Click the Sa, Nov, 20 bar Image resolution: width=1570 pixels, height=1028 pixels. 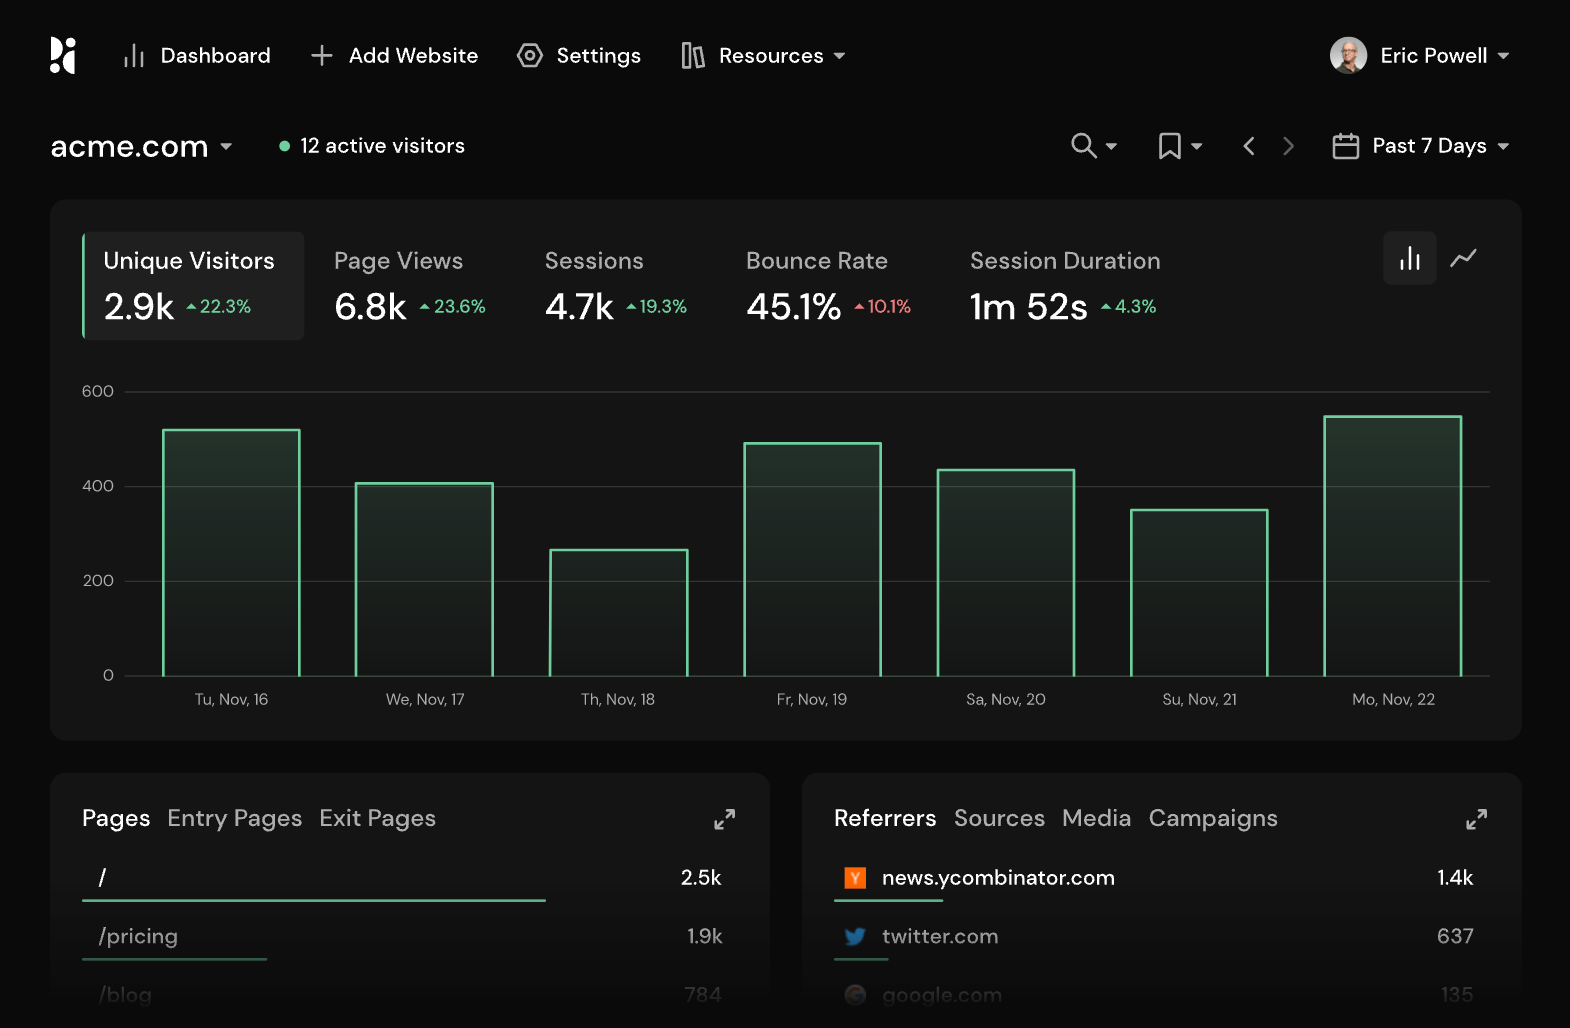[1006, 573]
